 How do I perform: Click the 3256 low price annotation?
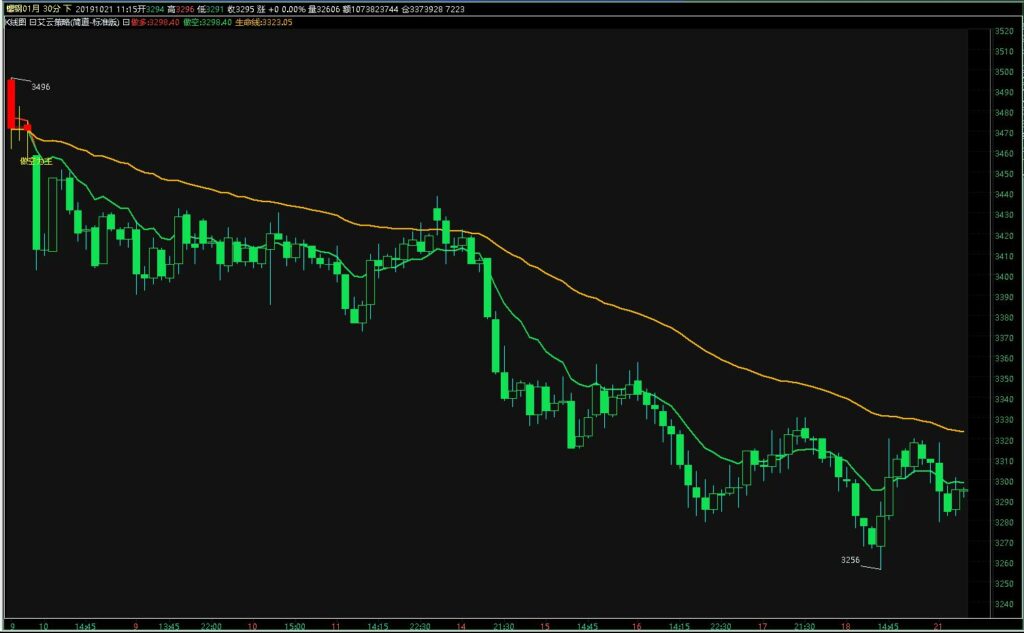pyautogui.click(x=851, y=560)
